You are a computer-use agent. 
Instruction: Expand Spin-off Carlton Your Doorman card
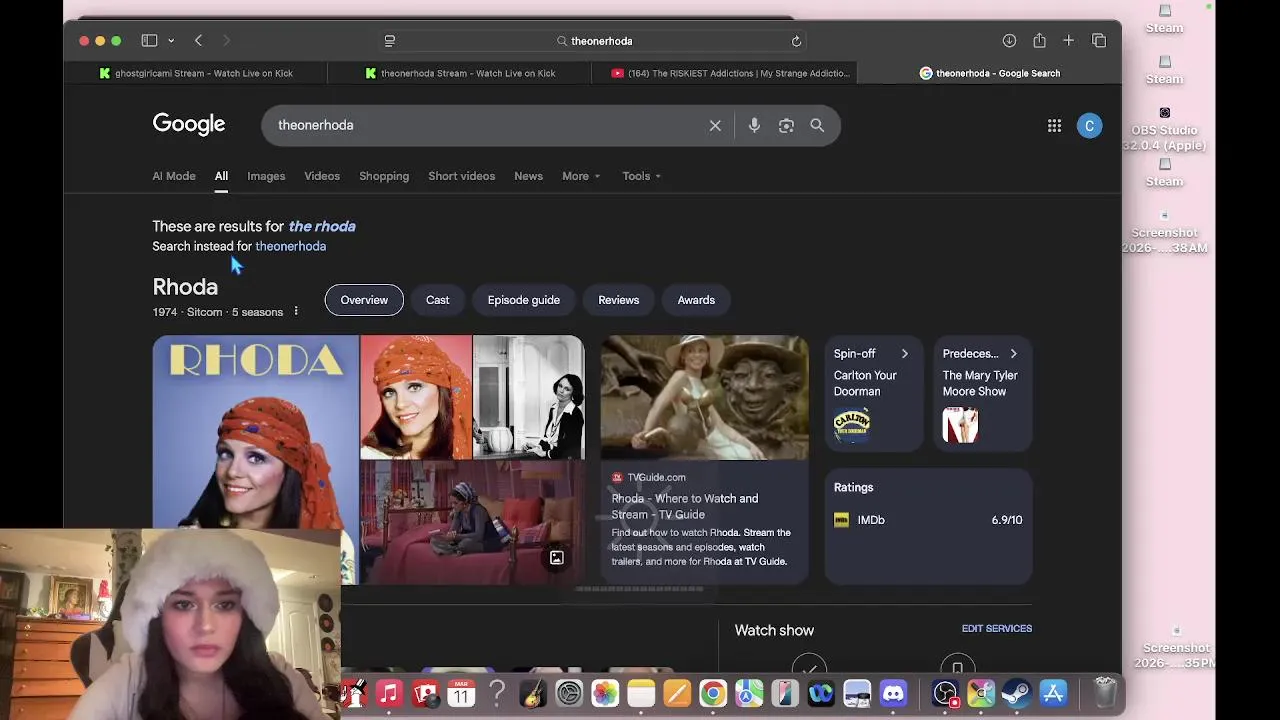pyautogui.click(x=873, y=393)
